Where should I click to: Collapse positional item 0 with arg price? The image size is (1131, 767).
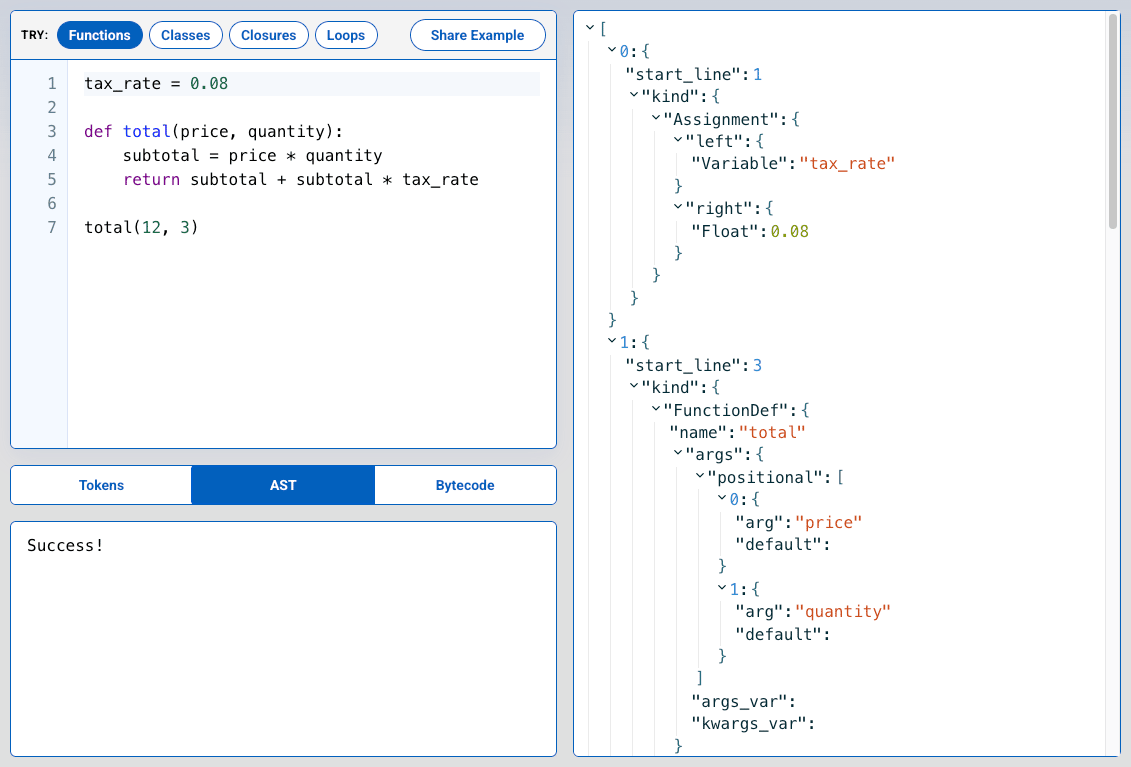point(722,497)
